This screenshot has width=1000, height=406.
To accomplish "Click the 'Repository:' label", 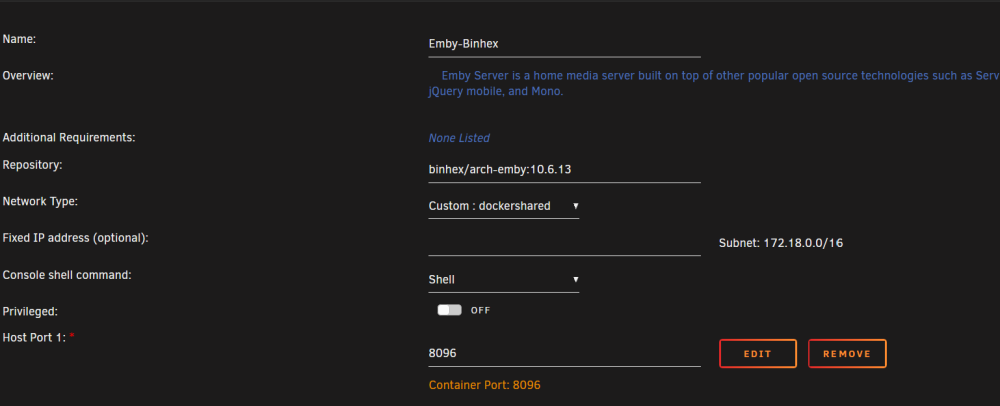I will click(x=32, y=165).
